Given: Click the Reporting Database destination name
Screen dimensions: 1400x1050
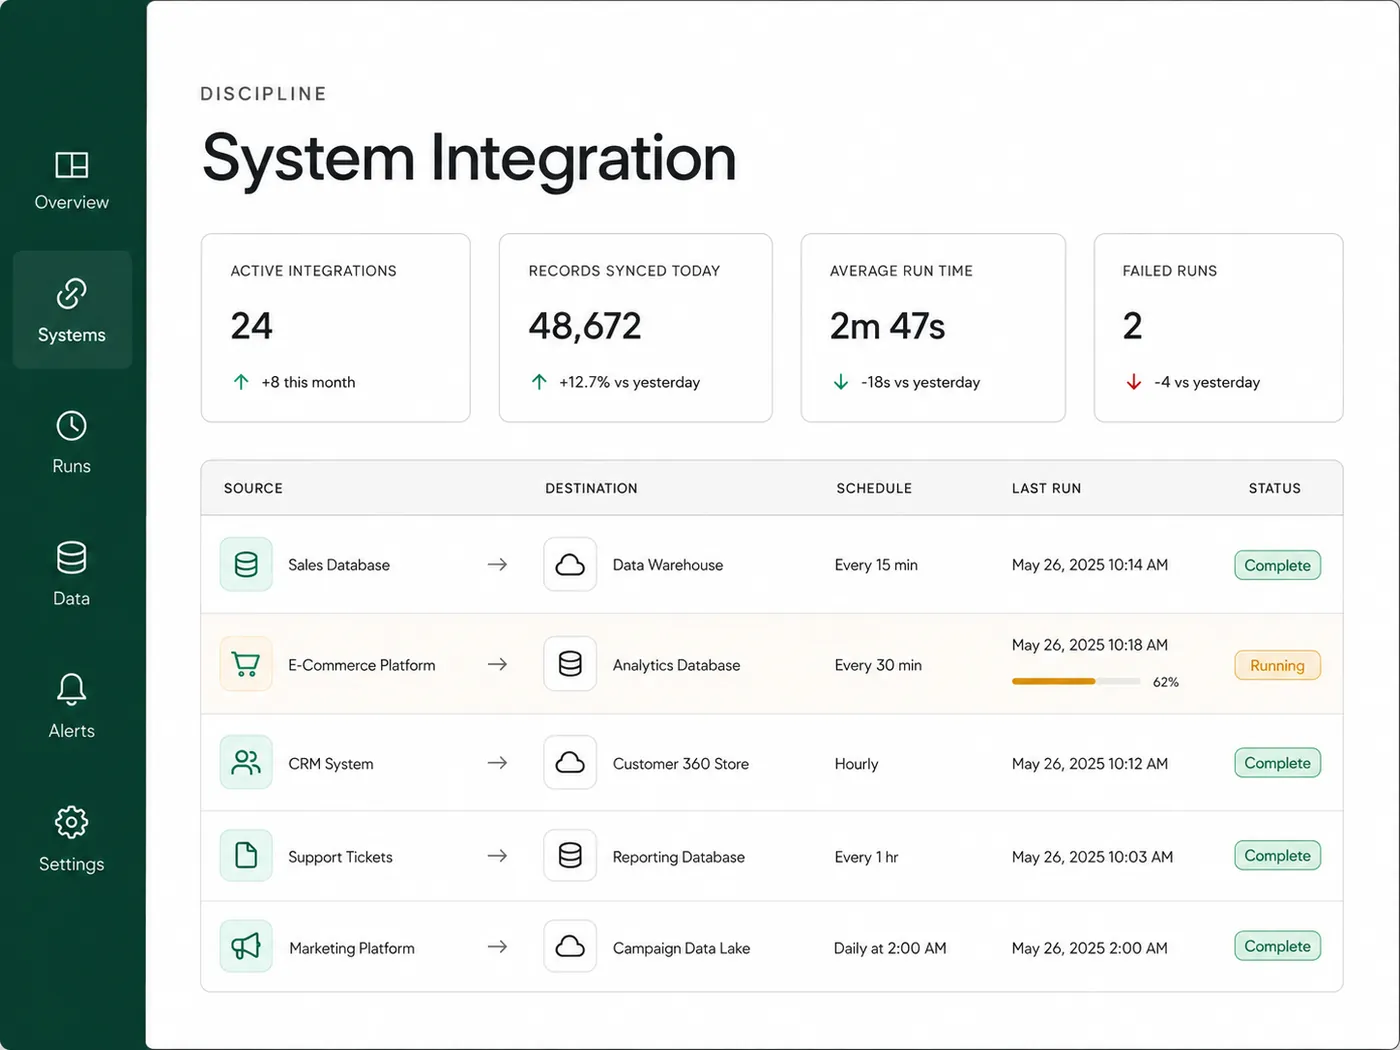Looking at the screenshot, I should (x=679, y=857).
